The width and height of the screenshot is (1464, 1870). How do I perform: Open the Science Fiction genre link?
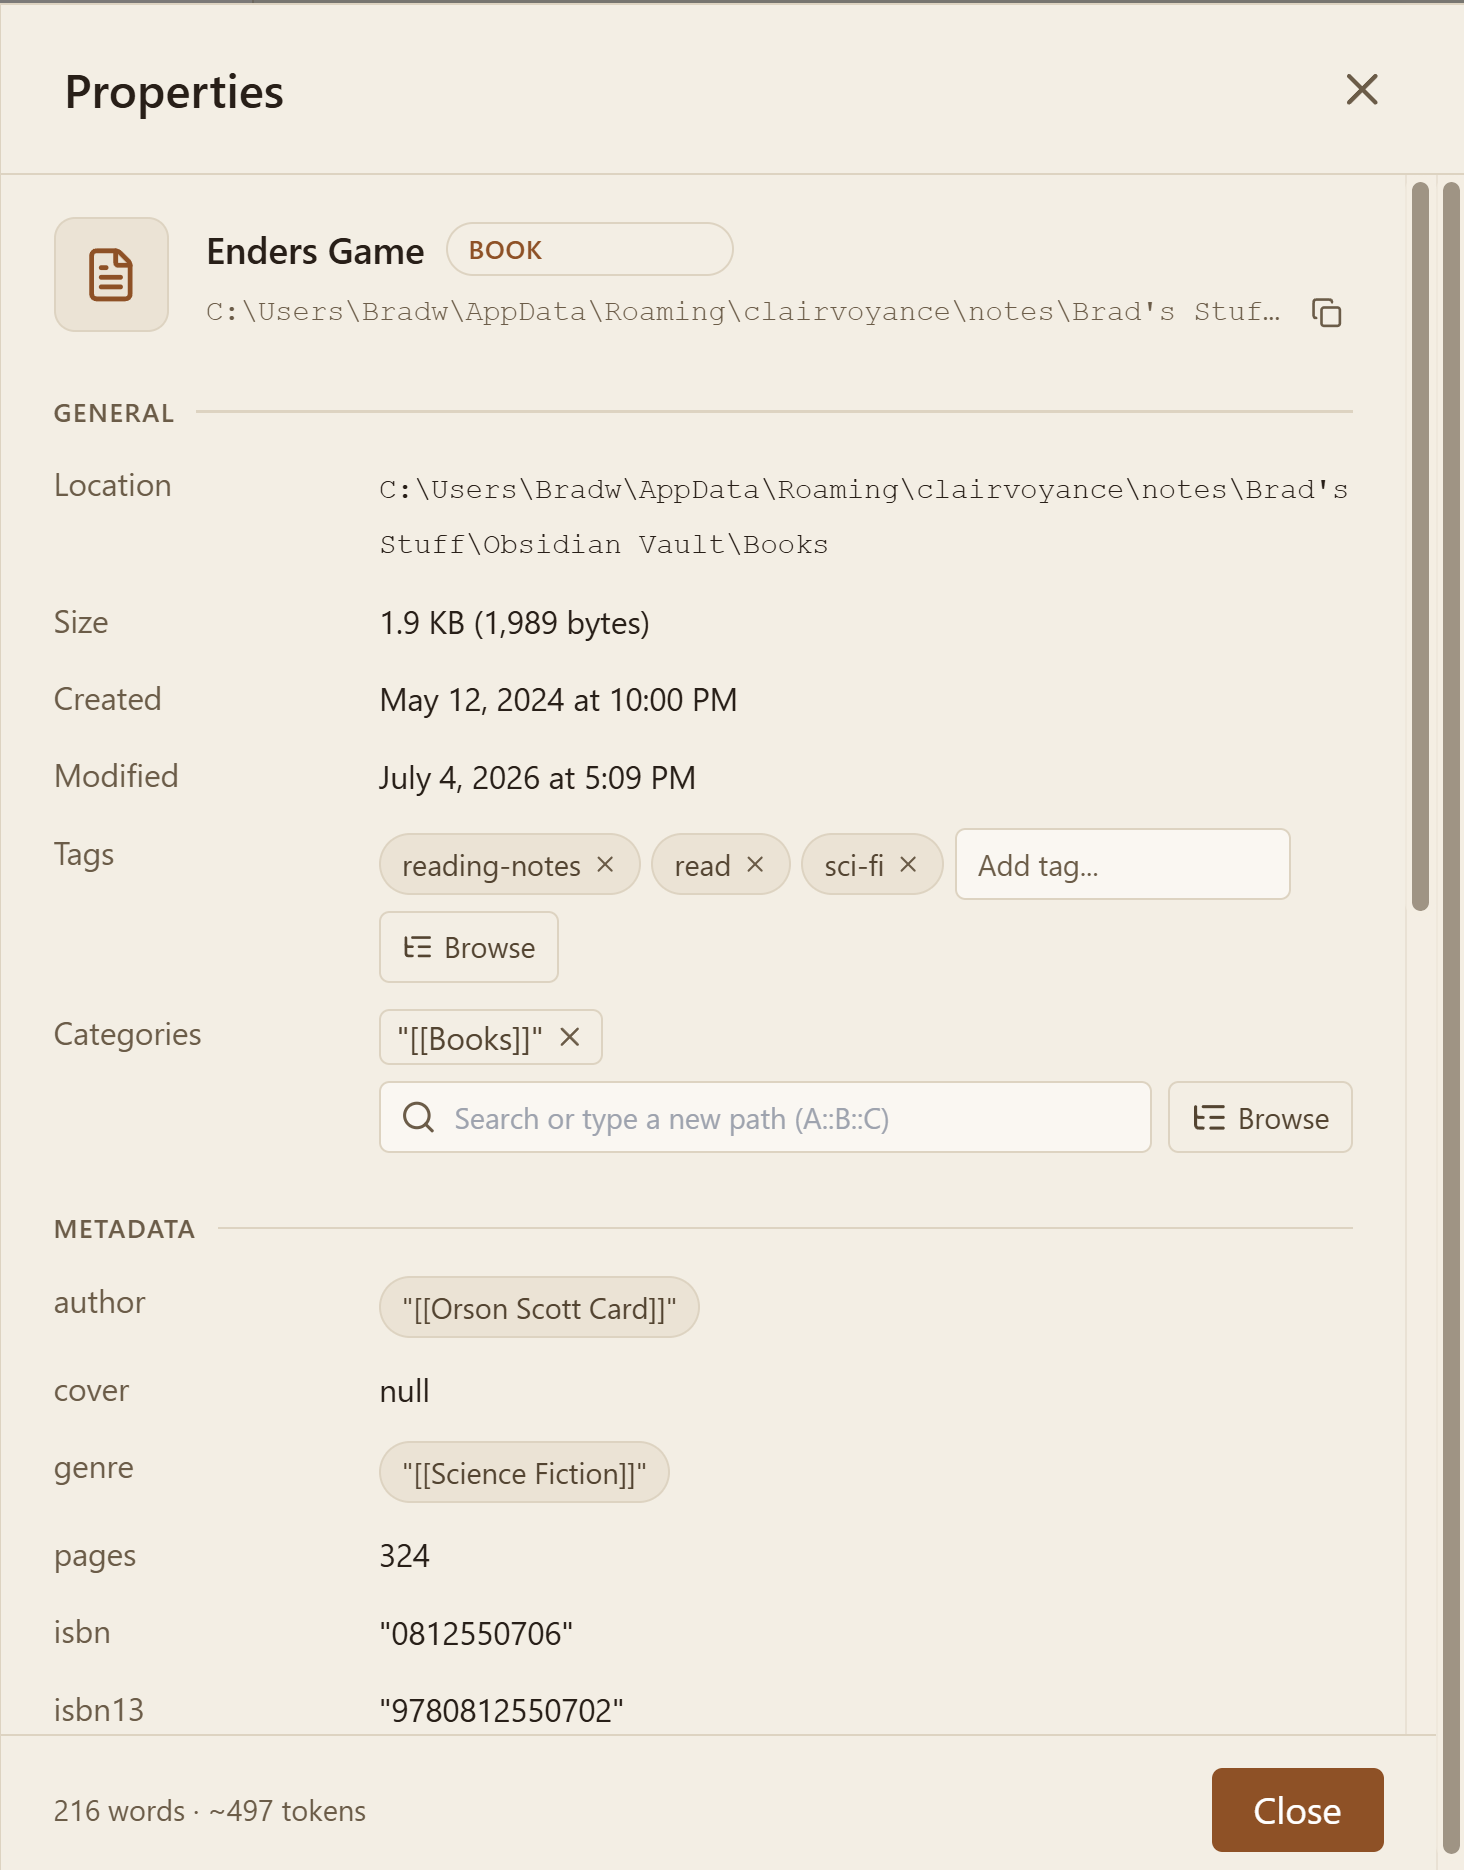[524, 1472]
